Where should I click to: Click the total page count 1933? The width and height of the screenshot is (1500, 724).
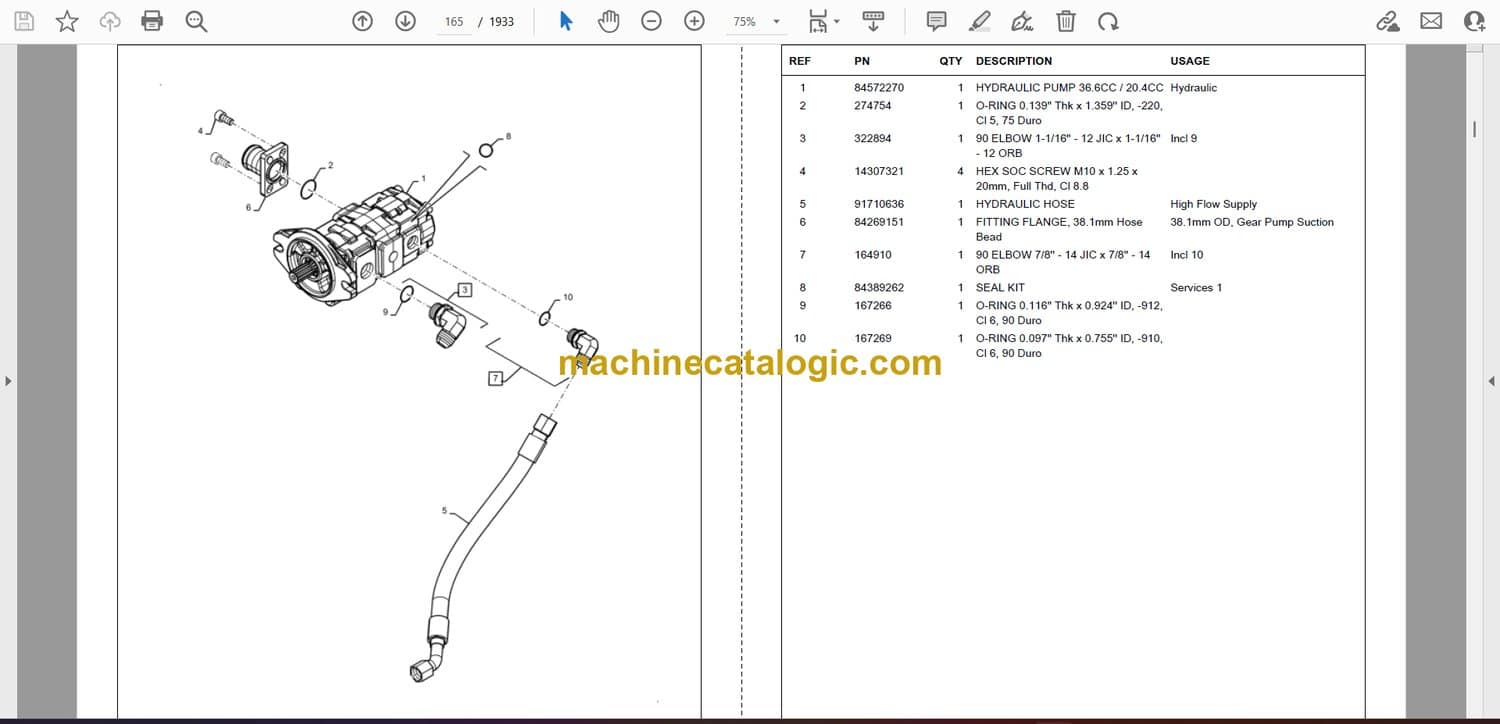[x=501, y=21]
